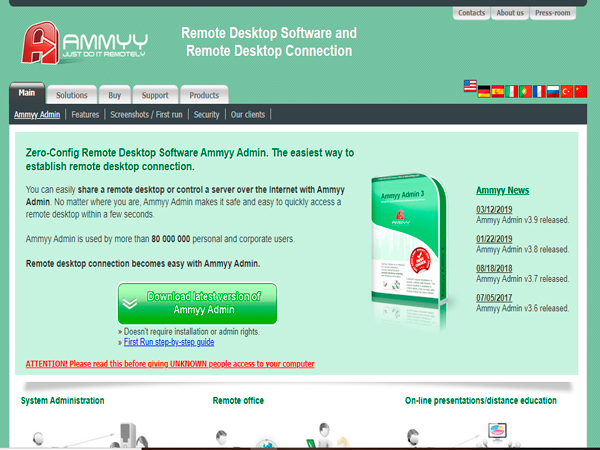Open the Main tab
The height and width of the screenshot is (450, 600).
coord(27,93)
